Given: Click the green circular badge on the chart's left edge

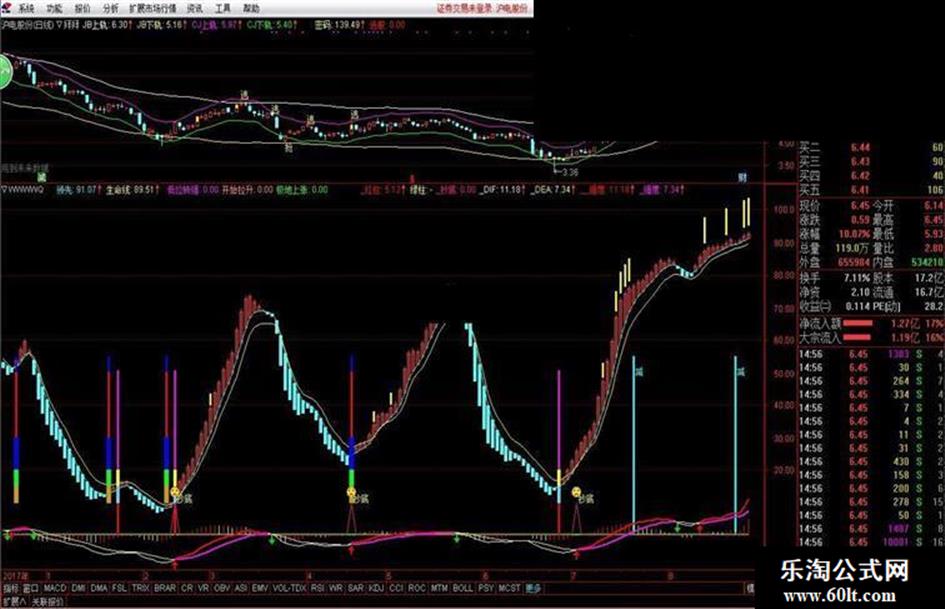Looking at the screenshot, I should pos(4,71).
